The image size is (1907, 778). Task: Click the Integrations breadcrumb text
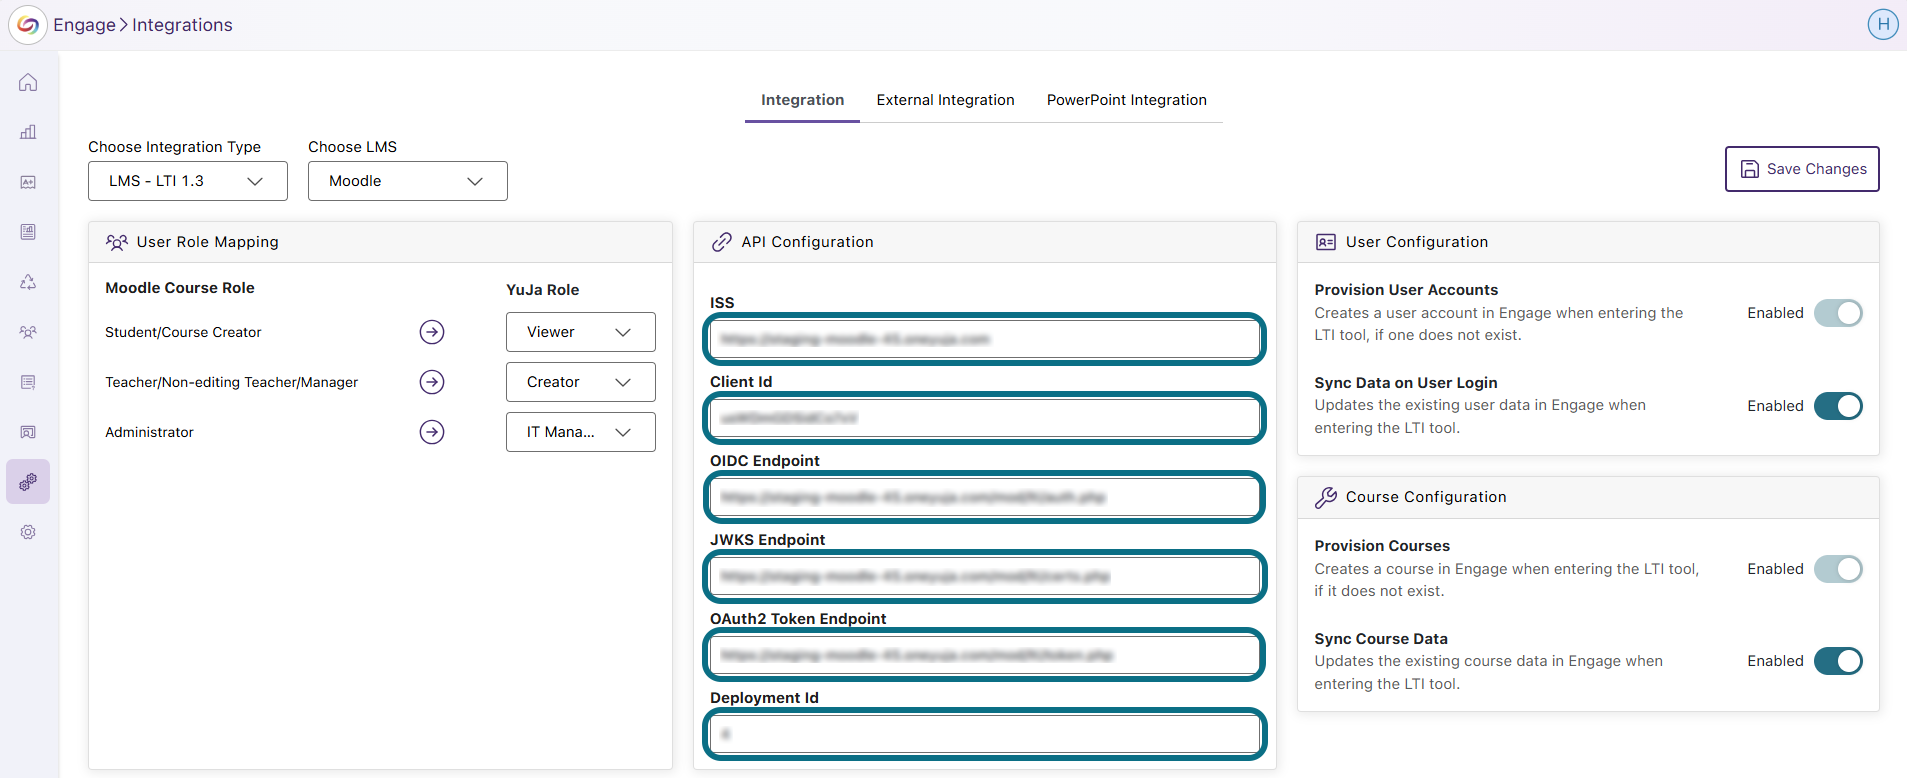182,25
